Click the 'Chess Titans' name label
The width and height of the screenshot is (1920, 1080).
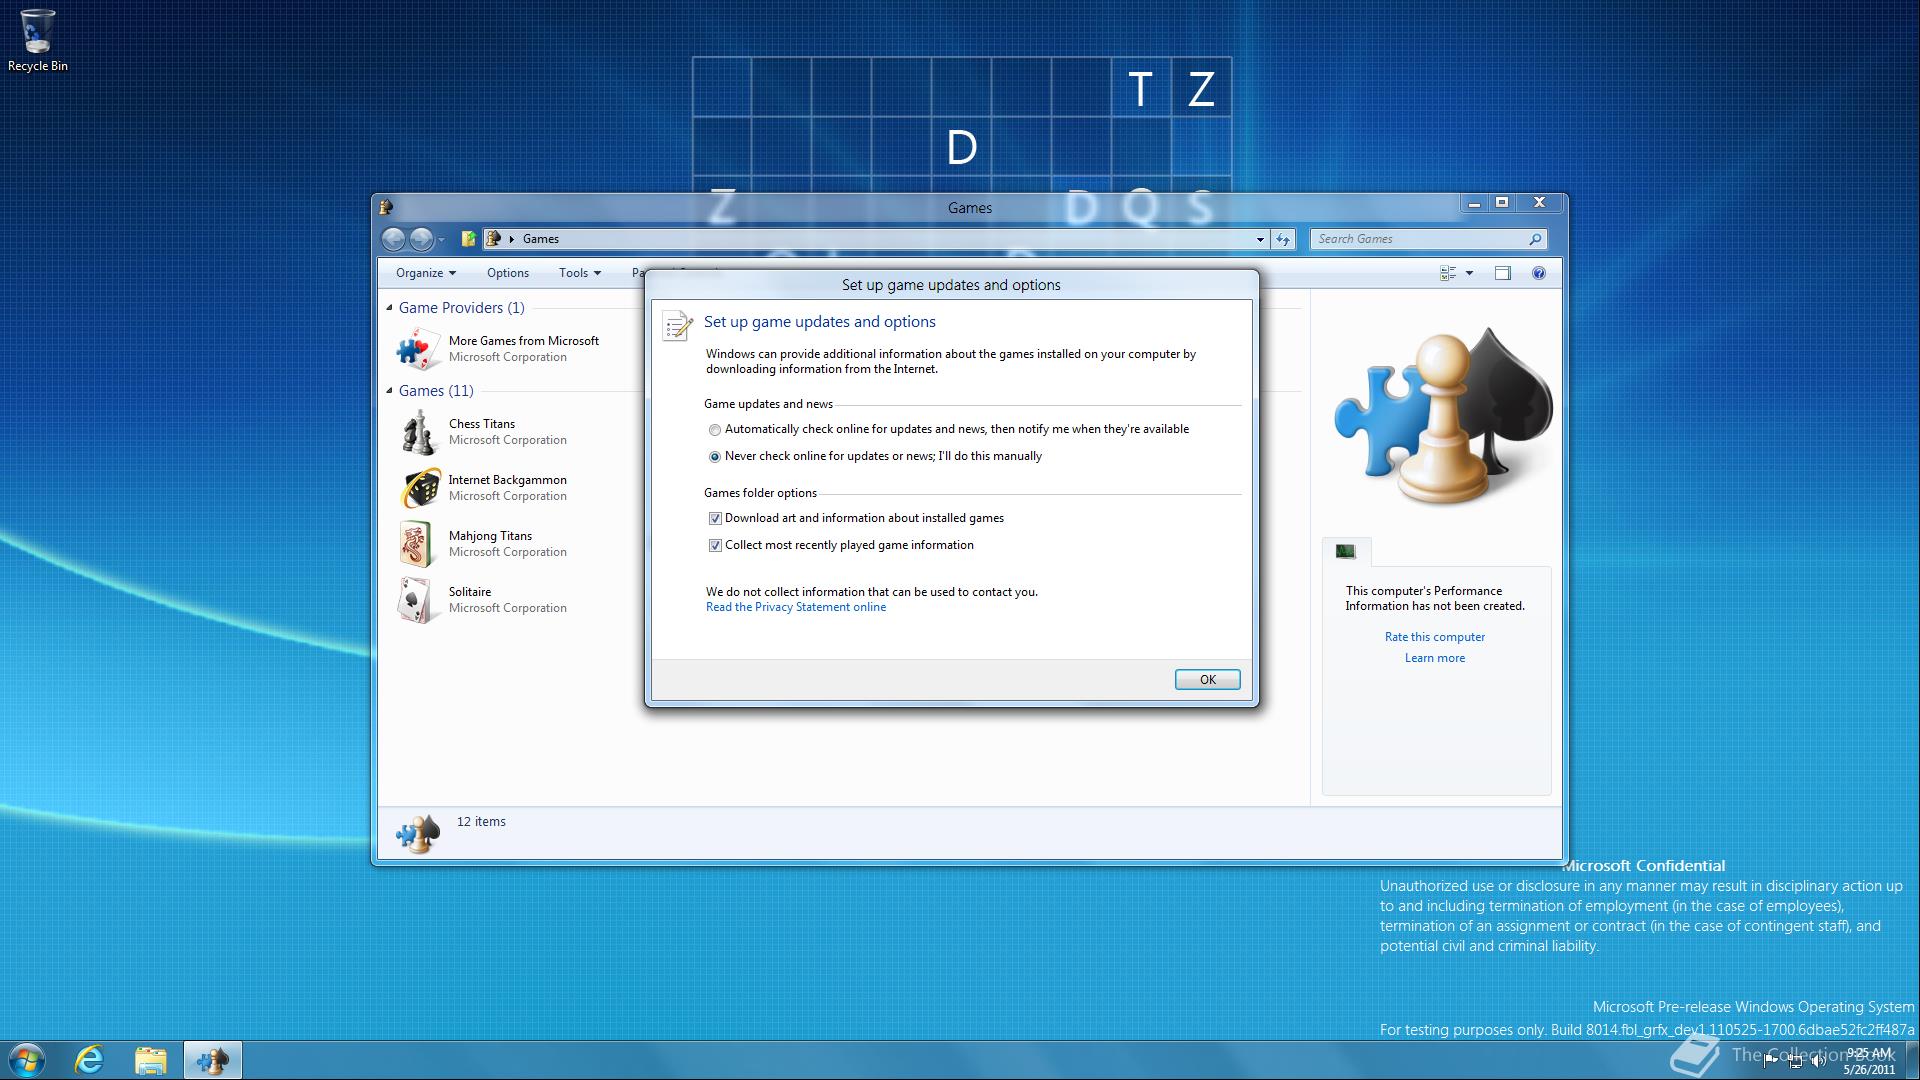click(482, 424)
